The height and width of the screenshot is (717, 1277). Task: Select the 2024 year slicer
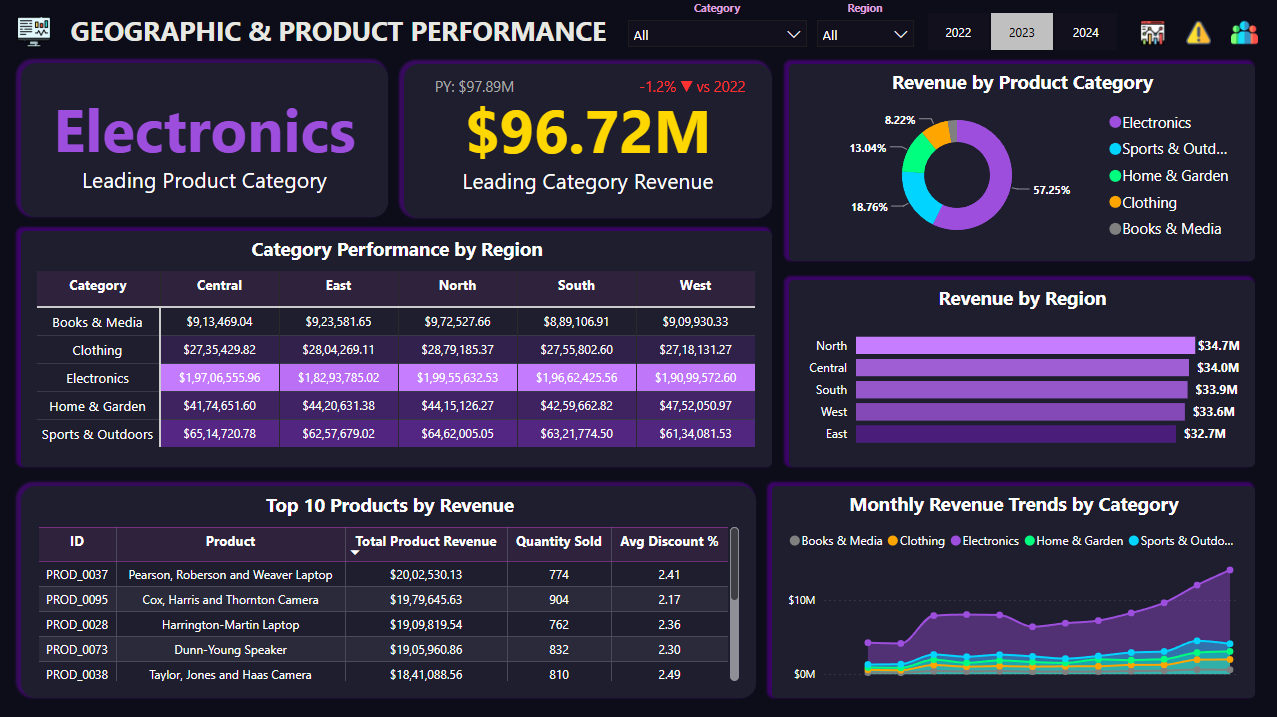tap(1085, 32)
